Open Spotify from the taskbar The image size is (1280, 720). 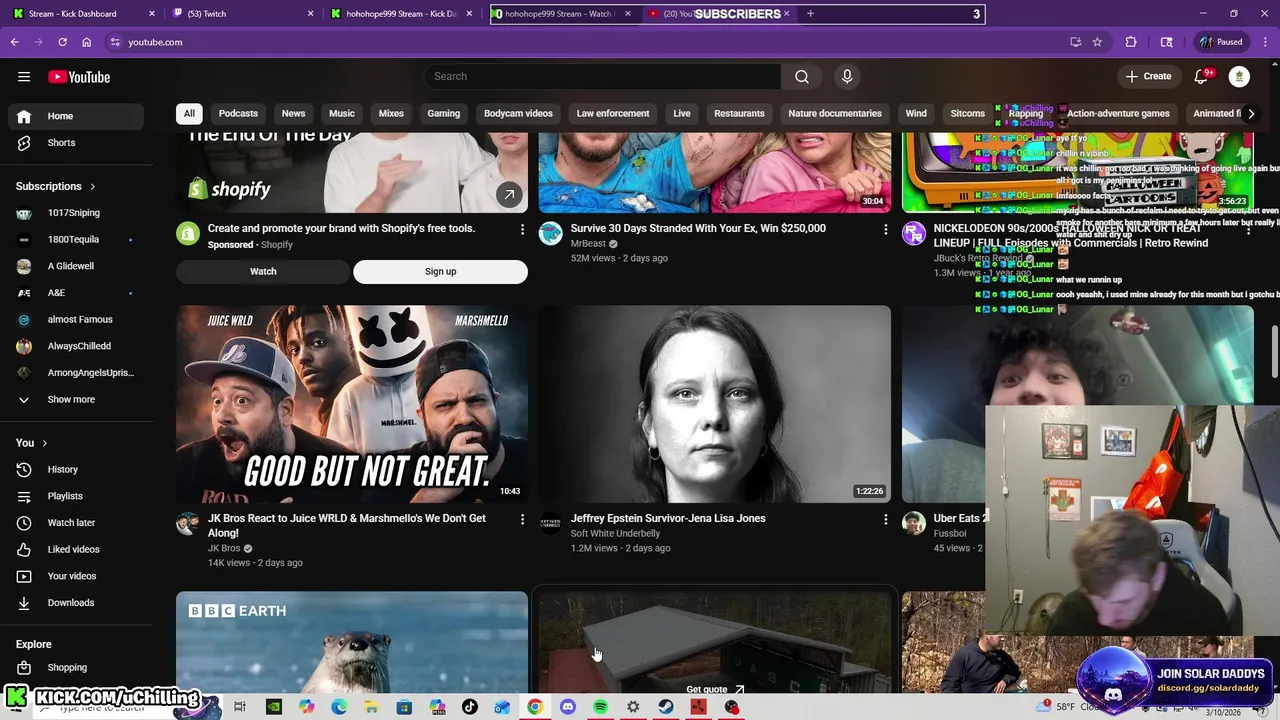pyautogui.click(x=600, y=707)
